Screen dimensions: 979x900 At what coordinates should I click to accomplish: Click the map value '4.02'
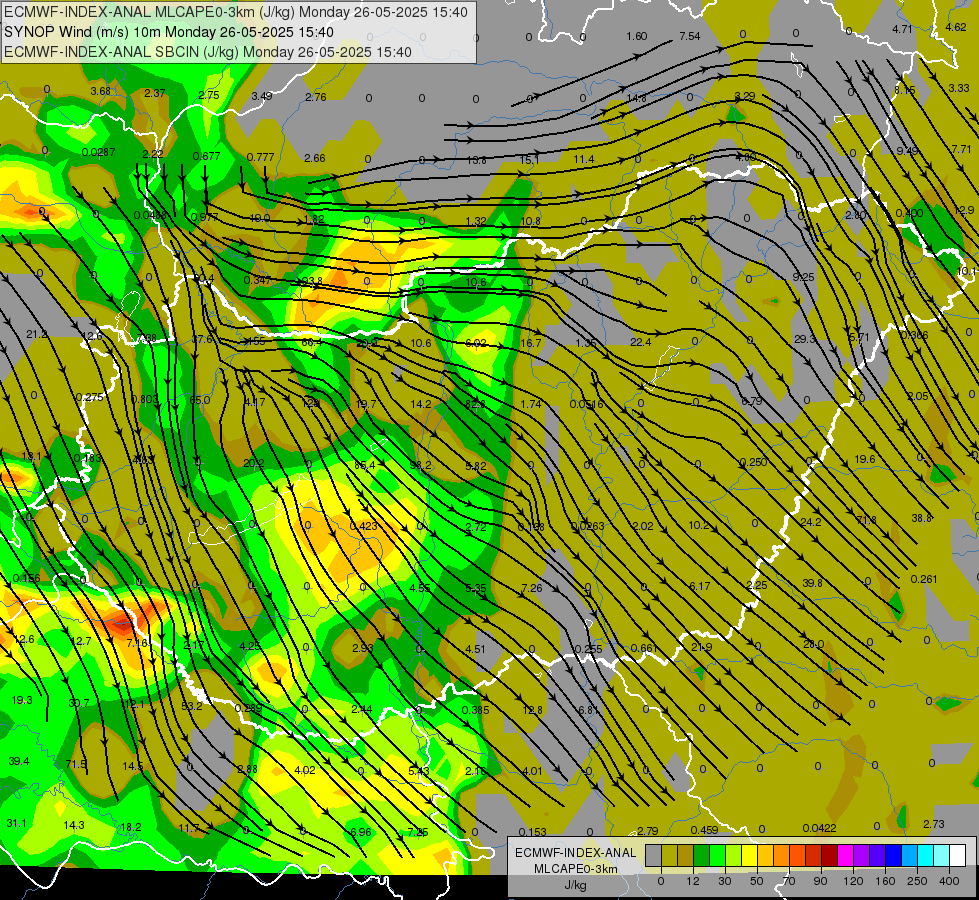pos(305,770)
